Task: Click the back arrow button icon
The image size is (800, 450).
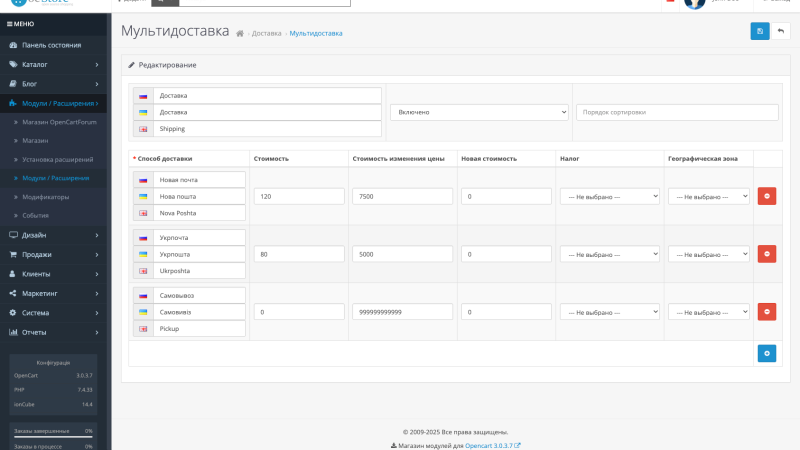Action: pos(781,31)
